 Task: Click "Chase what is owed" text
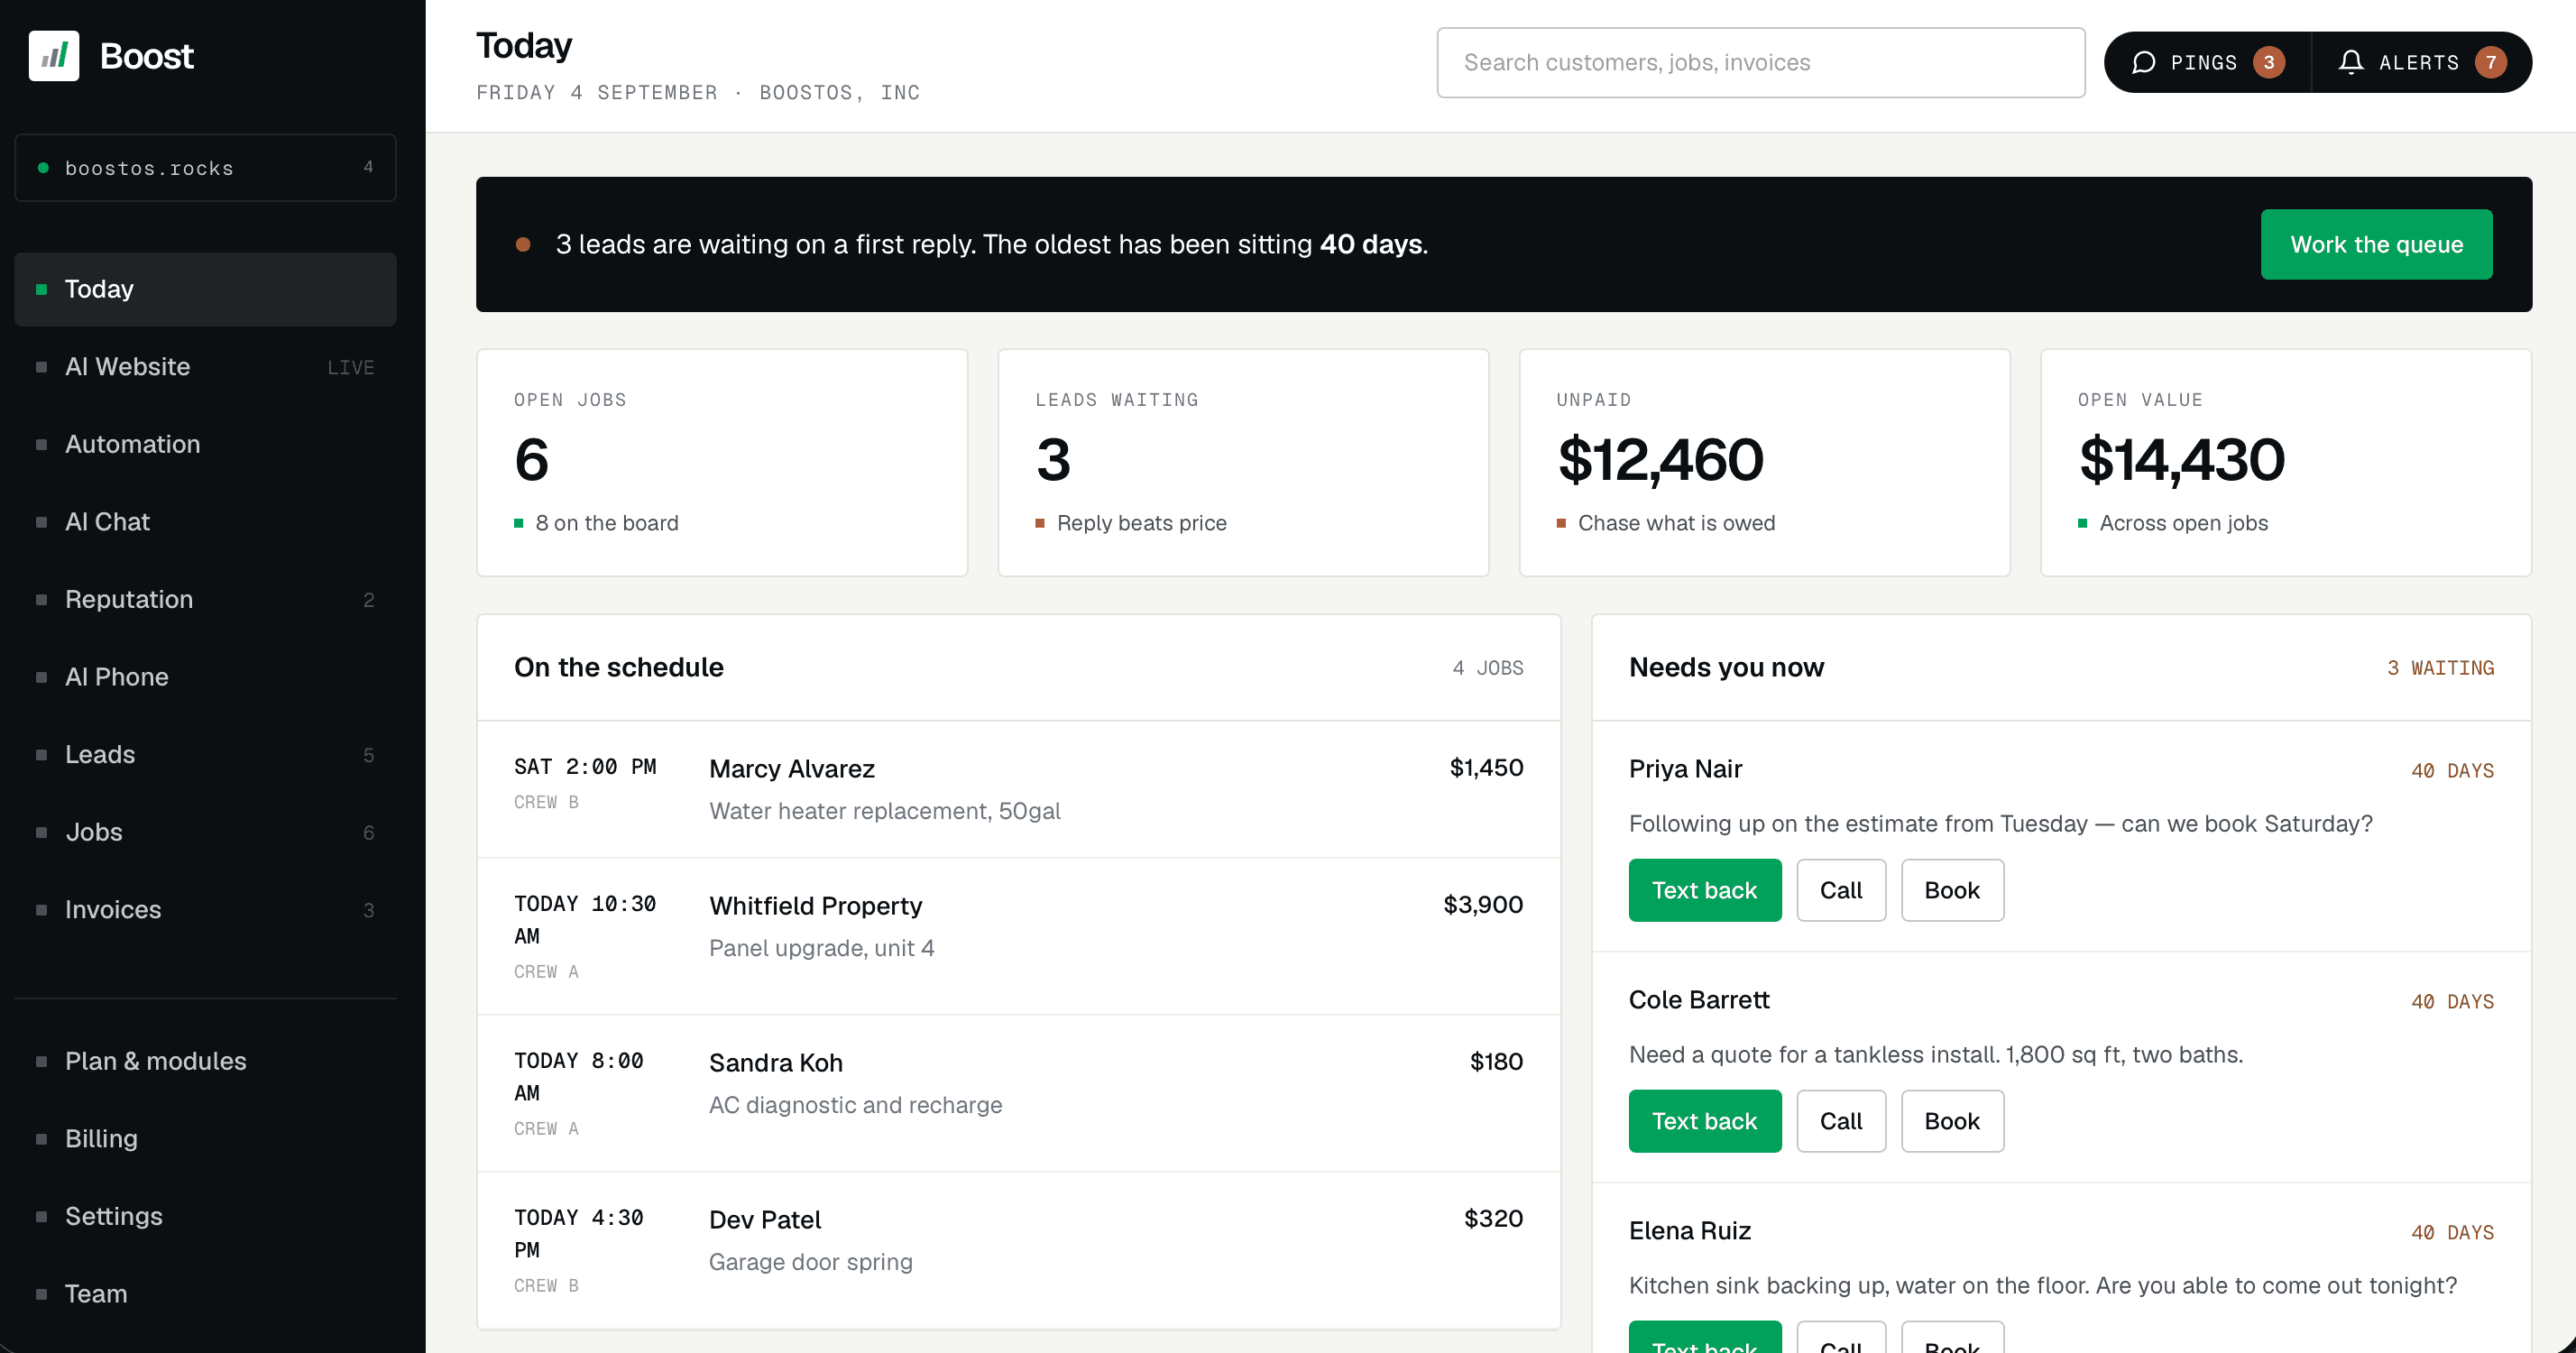pos(1676,523)
